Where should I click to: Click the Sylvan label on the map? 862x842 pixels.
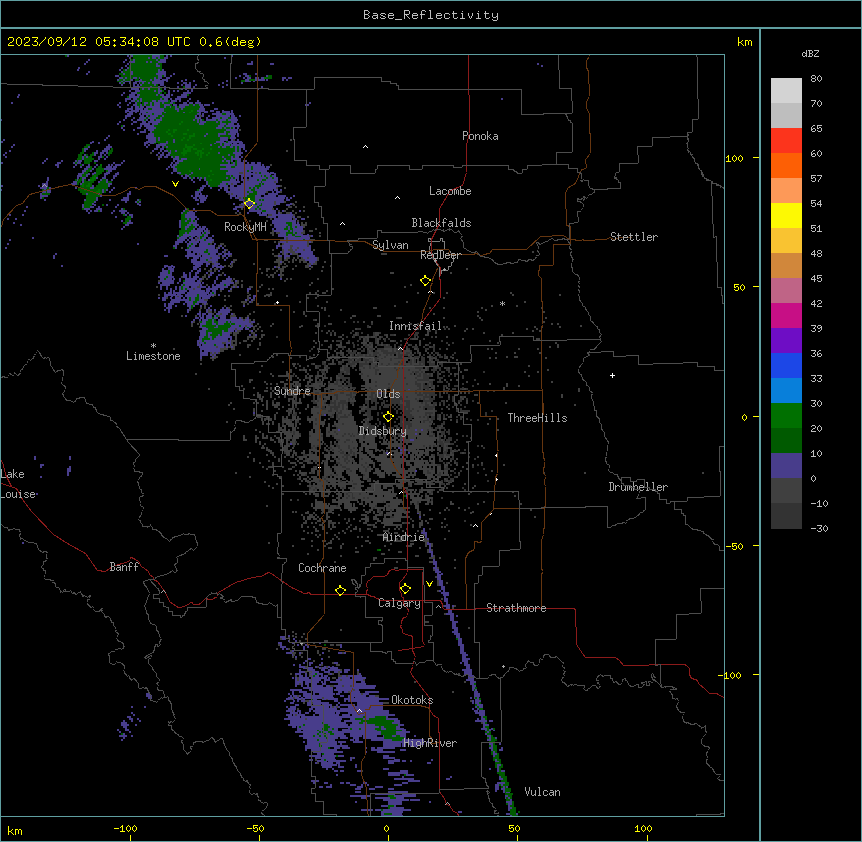pos(390,245)
